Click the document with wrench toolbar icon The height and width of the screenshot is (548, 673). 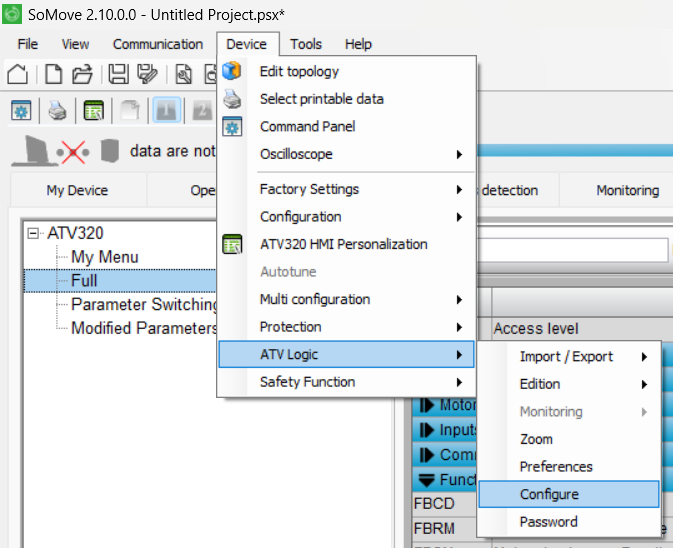[184, 74]
